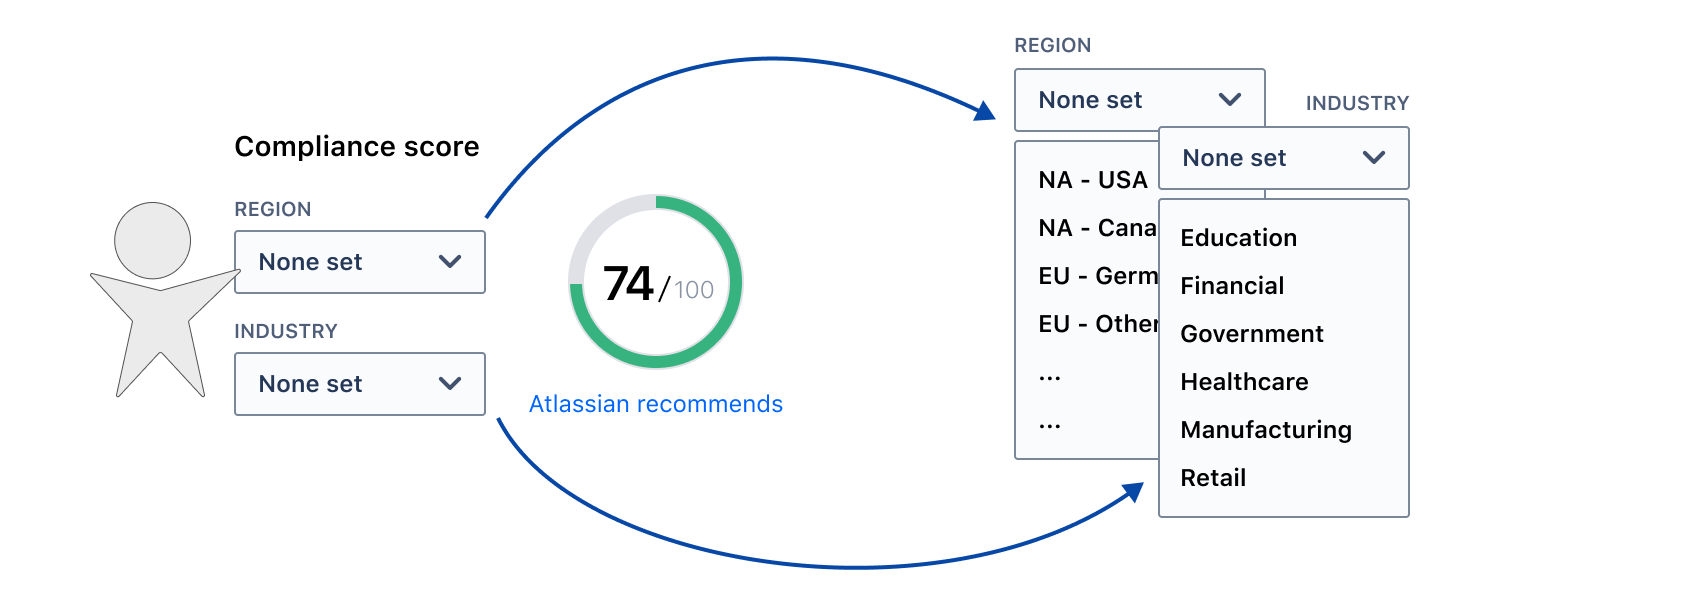The height and width of the screenshot is (595, 1684).
Task: Select Education from industry list
Action: (1239, 238)
